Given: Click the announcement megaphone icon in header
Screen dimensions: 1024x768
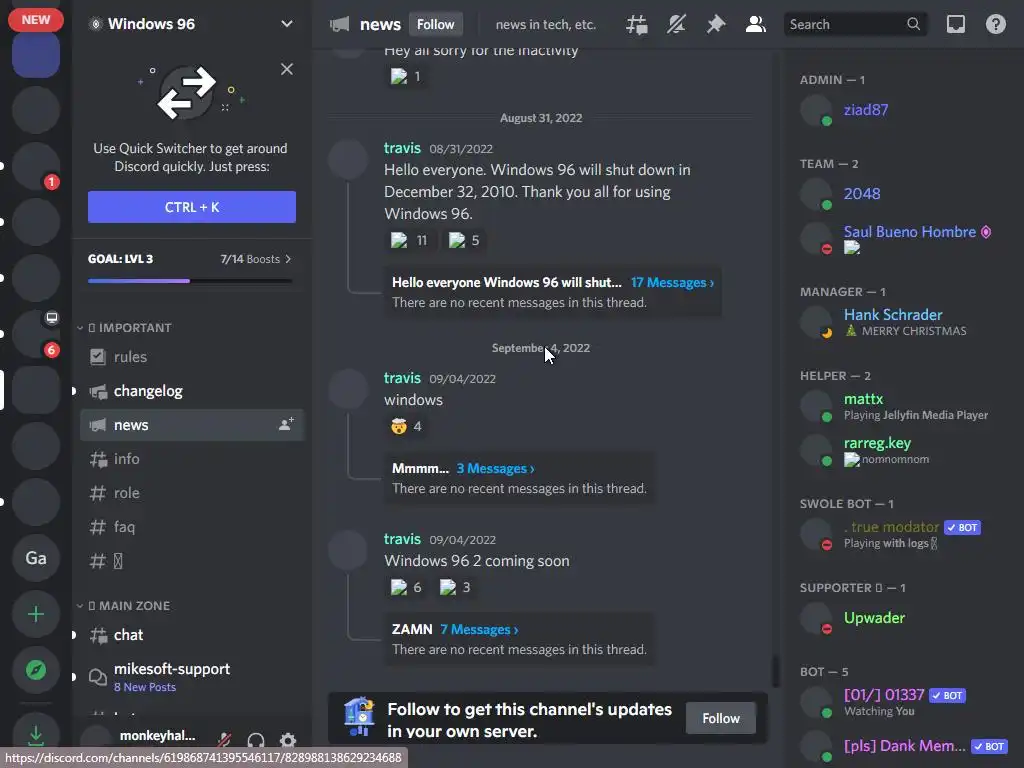Looking at the screenshot, I should pos(340,25).
